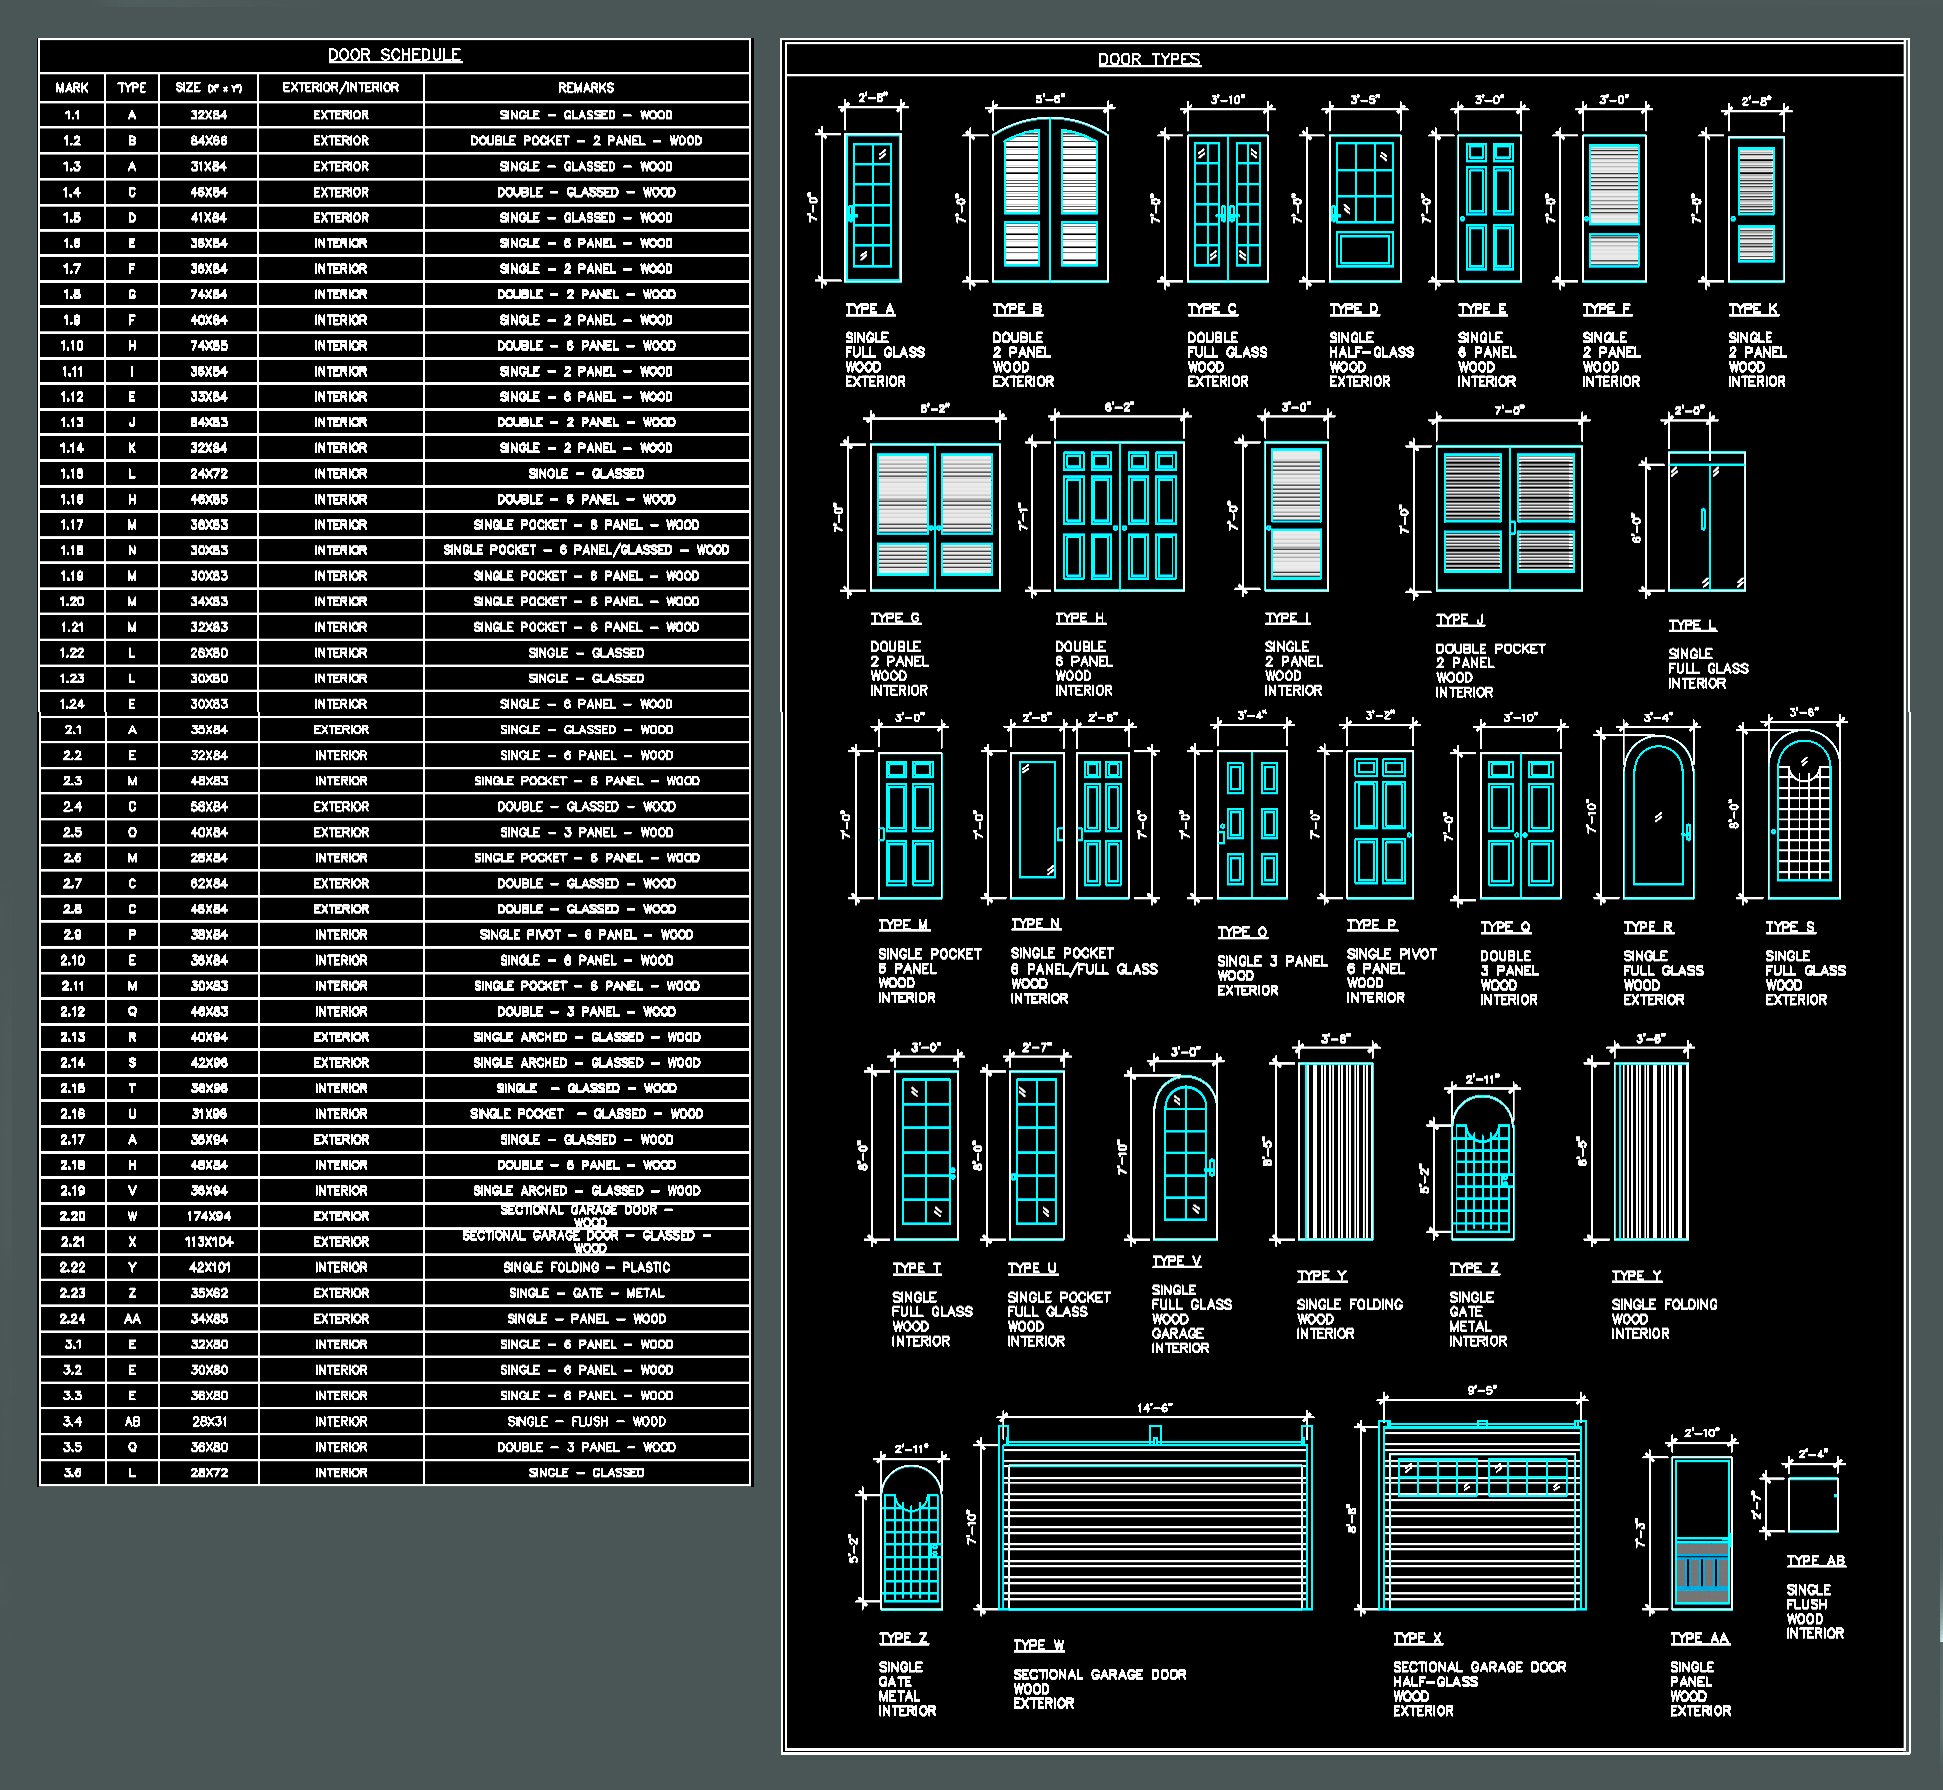Click the Type A single glass door drawing
1943x1790 pixels.
872,207
